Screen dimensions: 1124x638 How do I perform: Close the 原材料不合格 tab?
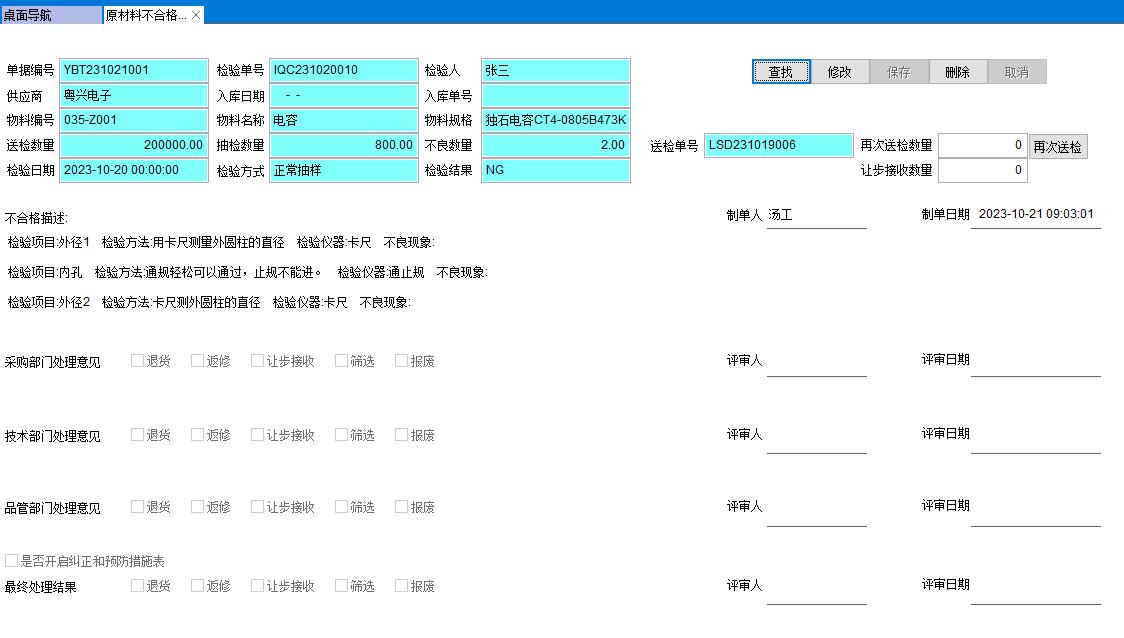pos(196,15)
